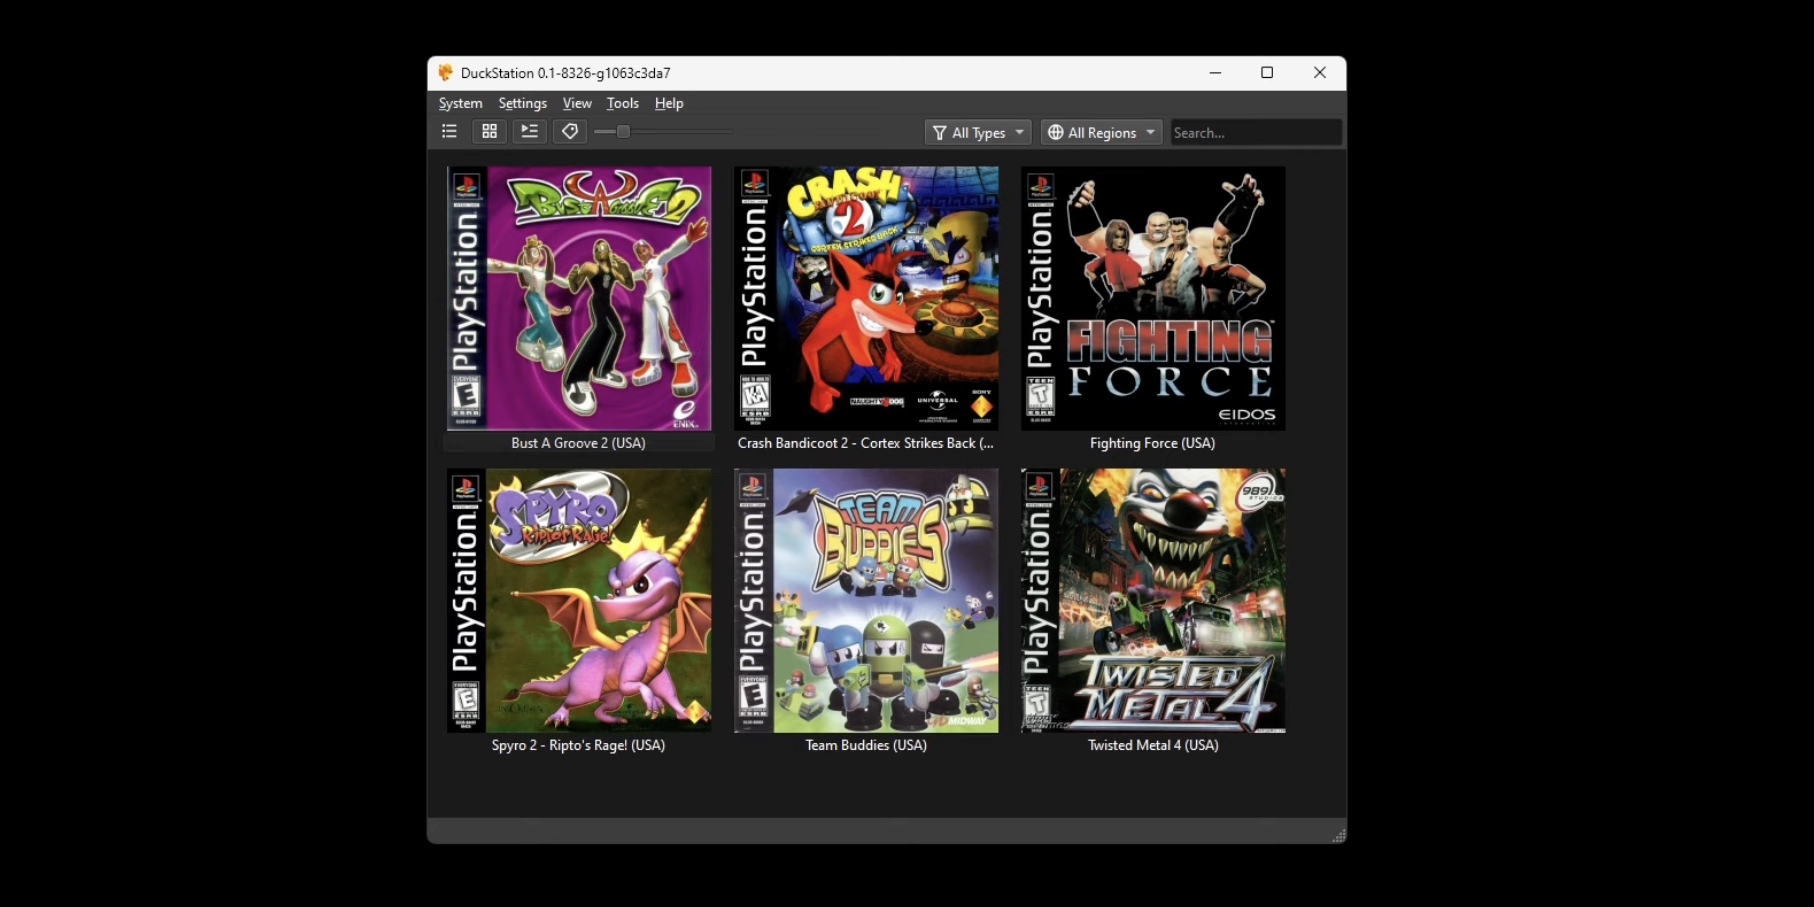Select Fighting Force game cover
This screenshot has height=907, width=1814.
(x=1153, y=298)
